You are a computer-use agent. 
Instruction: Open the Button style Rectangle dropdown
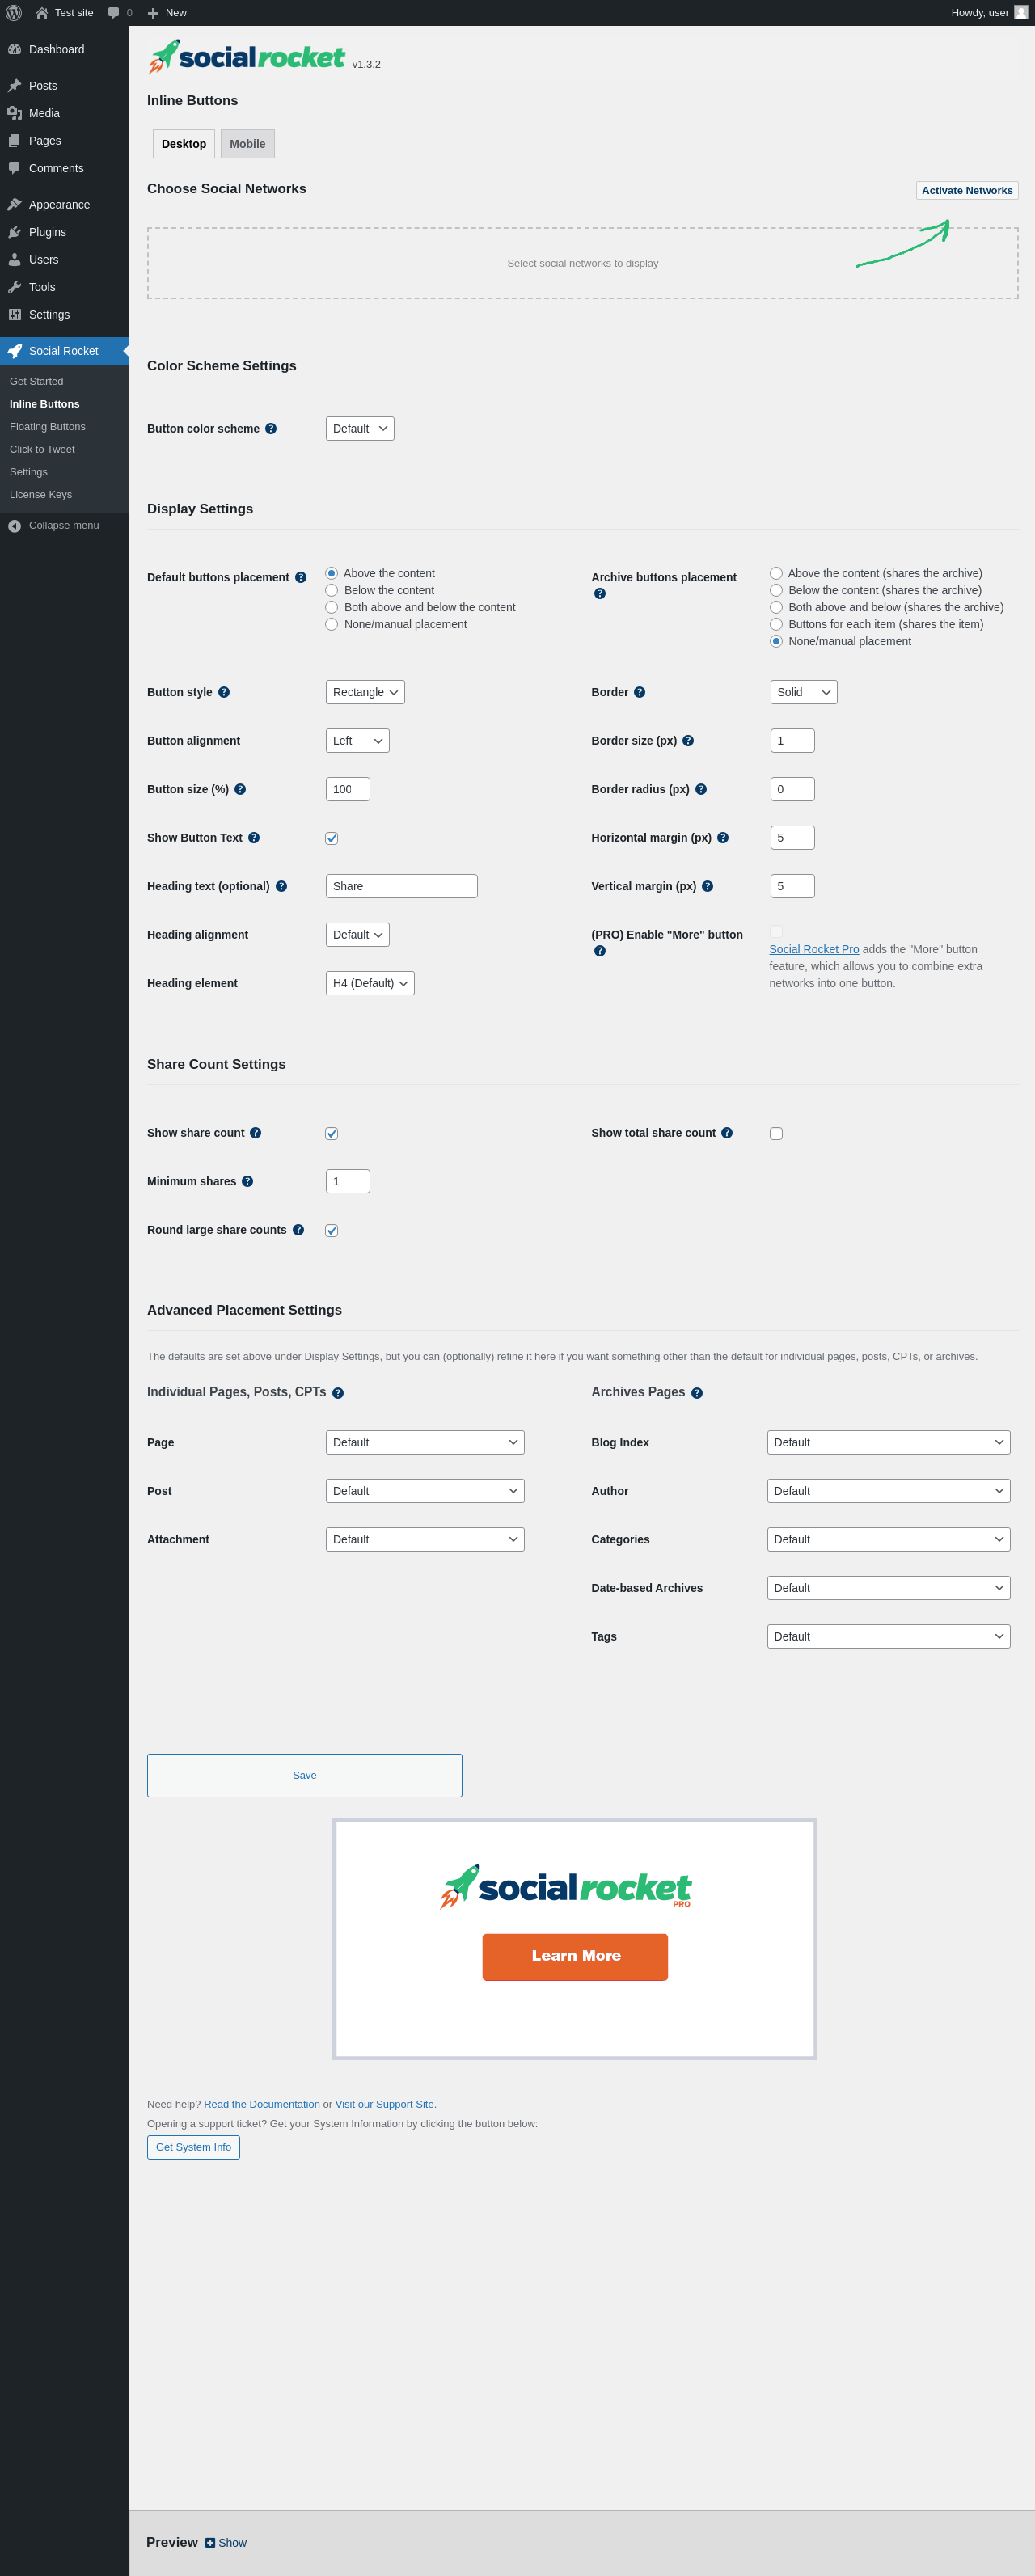[365, 692]
